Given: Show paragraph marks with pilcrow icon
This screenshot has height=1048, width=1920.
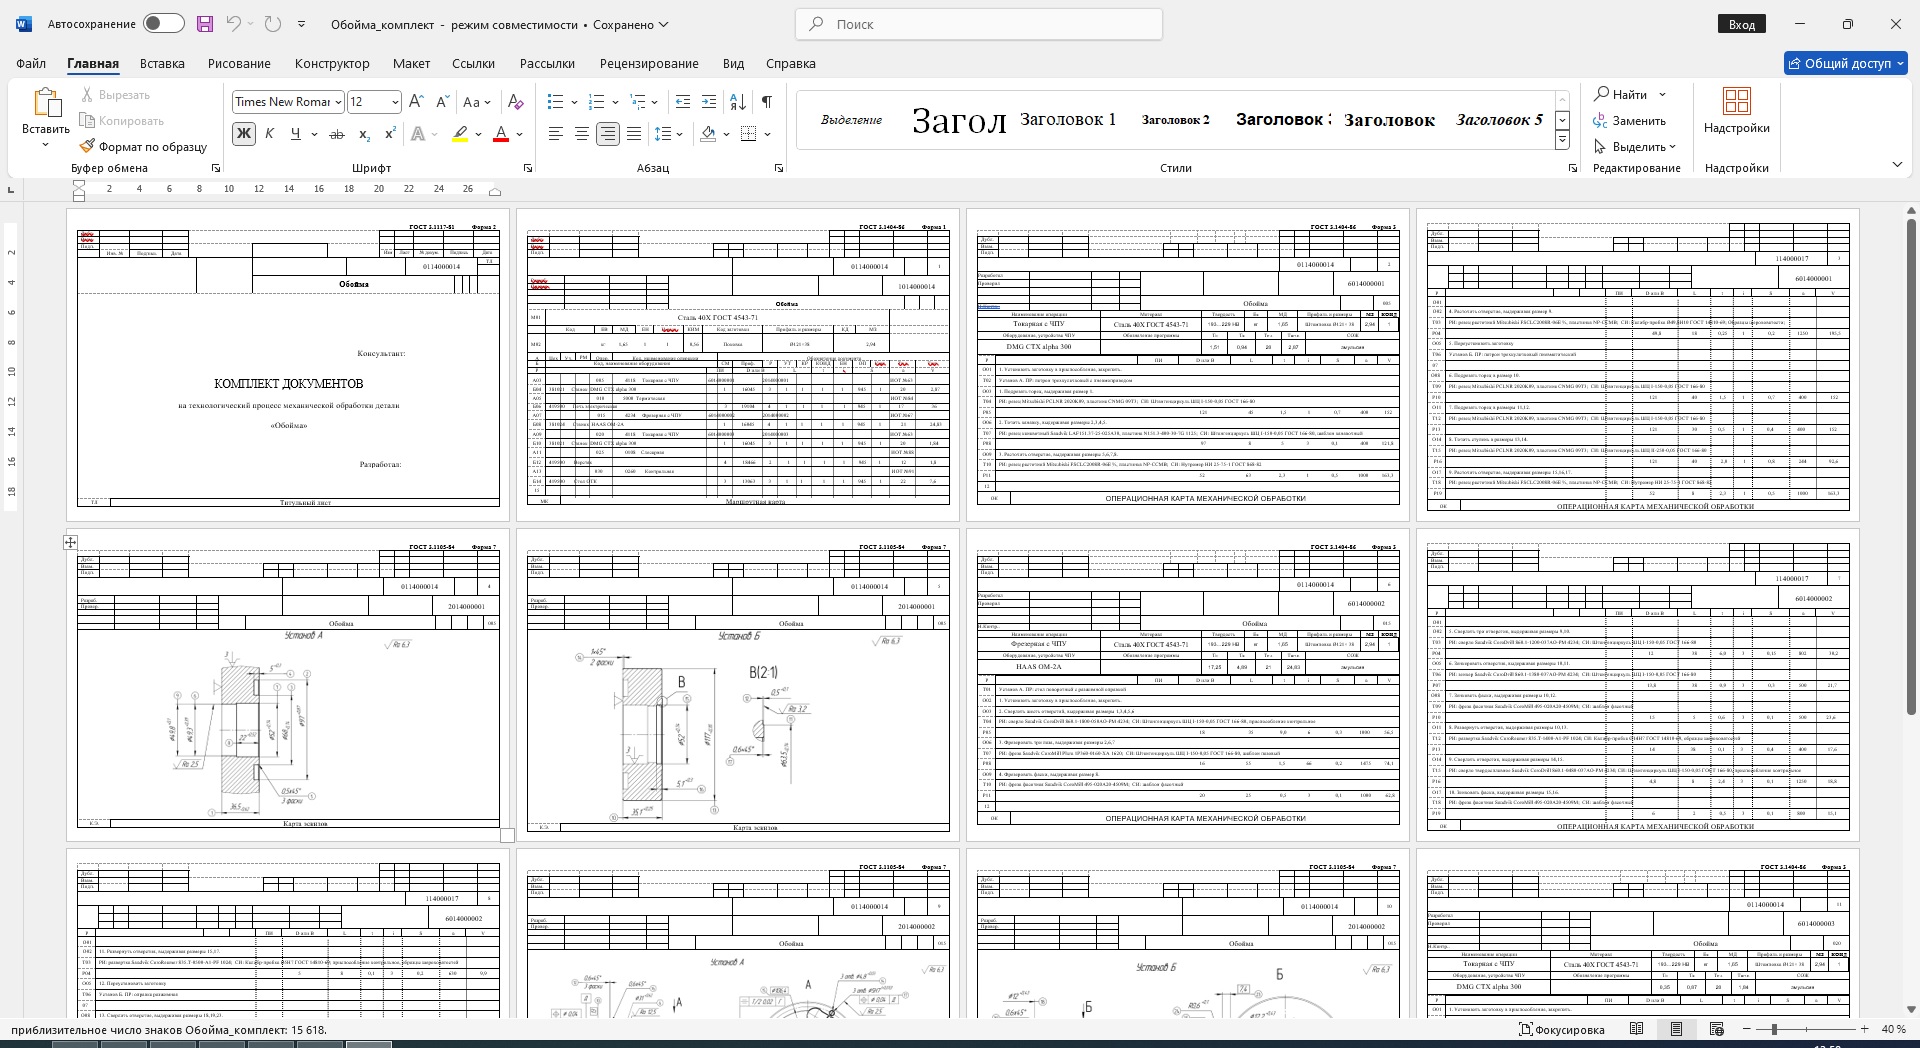Looking at the screenshot, I should coord(766,102).
